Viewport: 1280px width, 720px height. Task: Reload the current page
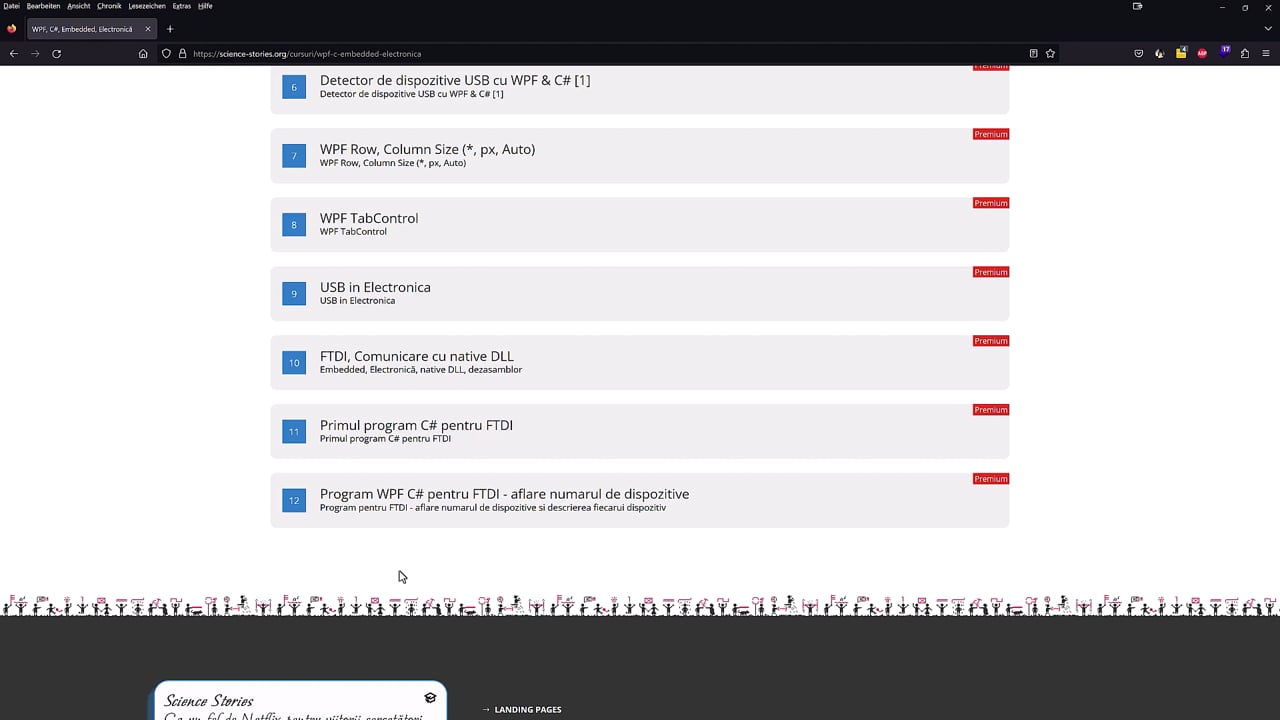pyautogui.click(x=56, y=53)
